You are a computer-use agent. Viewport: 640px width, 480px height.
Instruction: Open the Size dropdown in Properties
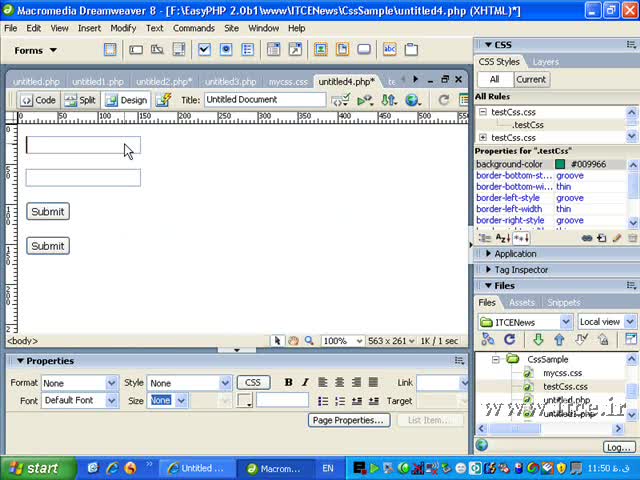pos(181,401)
